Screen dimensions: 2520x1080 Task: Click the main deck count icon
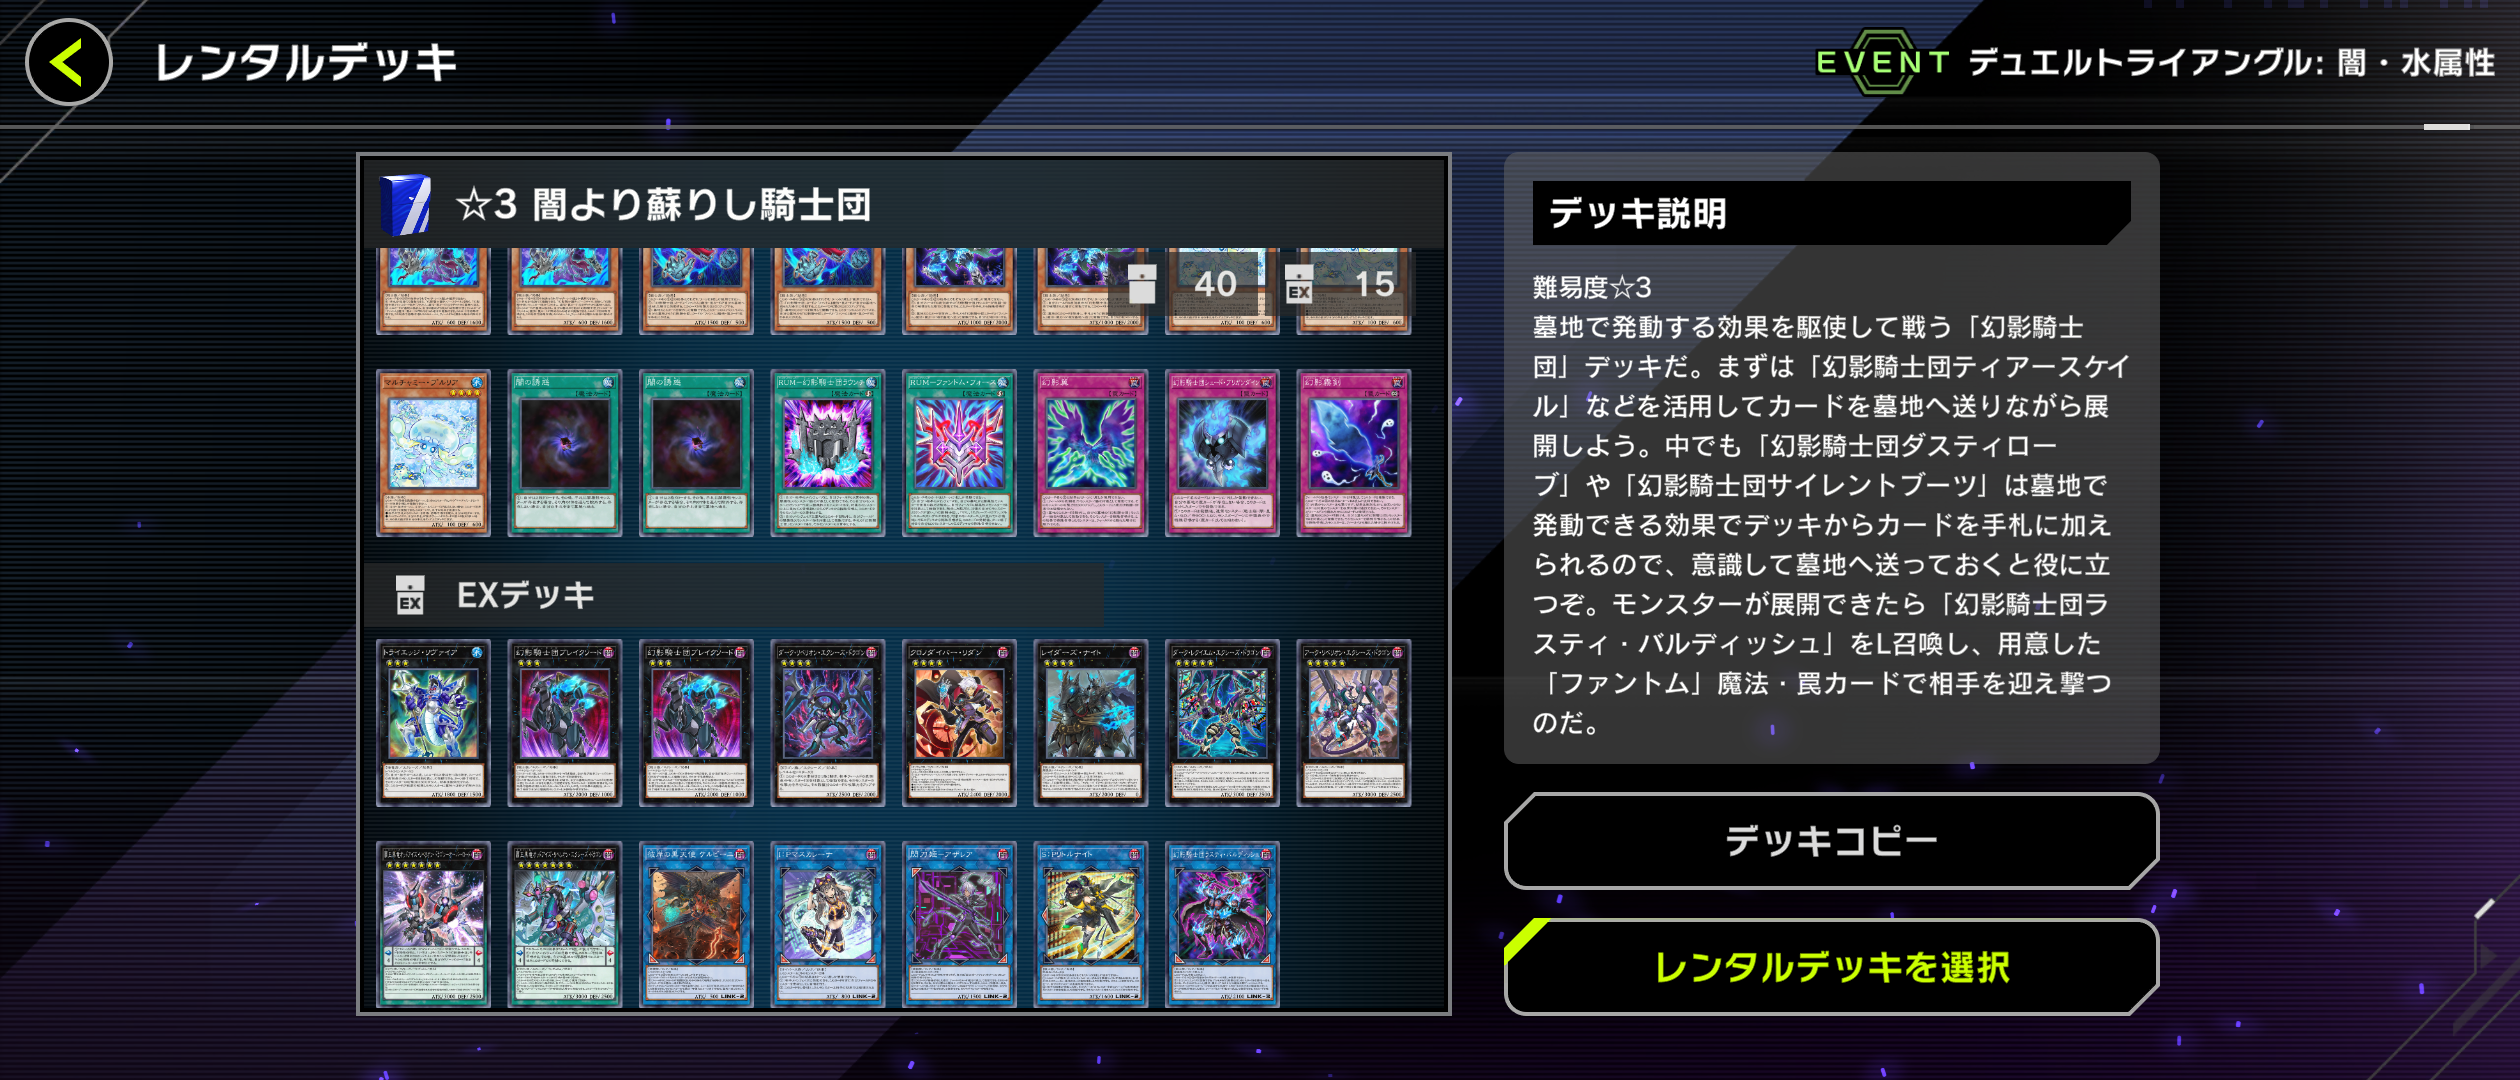(1142, 284)
